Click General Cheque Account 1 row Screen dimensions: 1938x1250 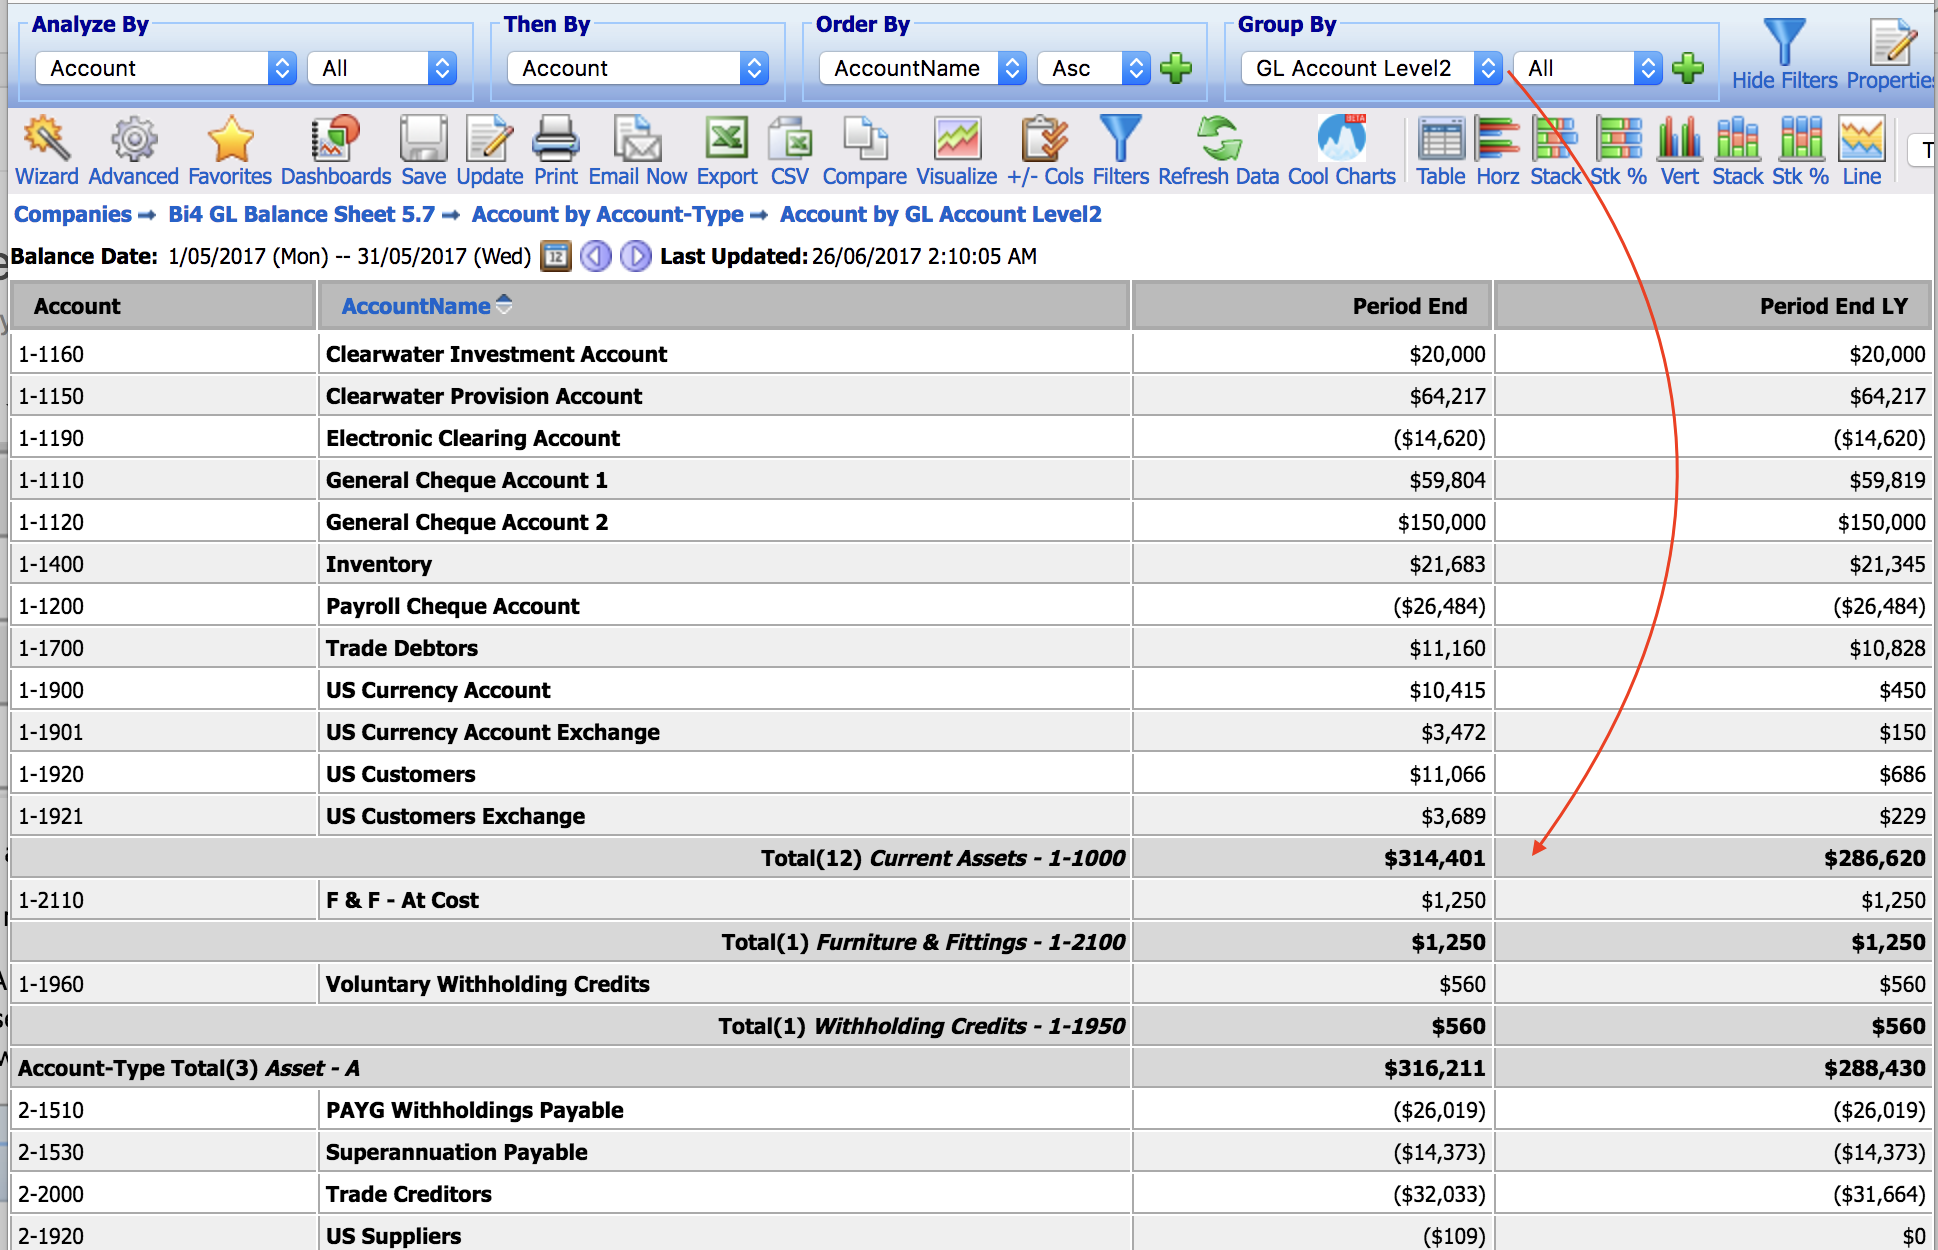970,480
